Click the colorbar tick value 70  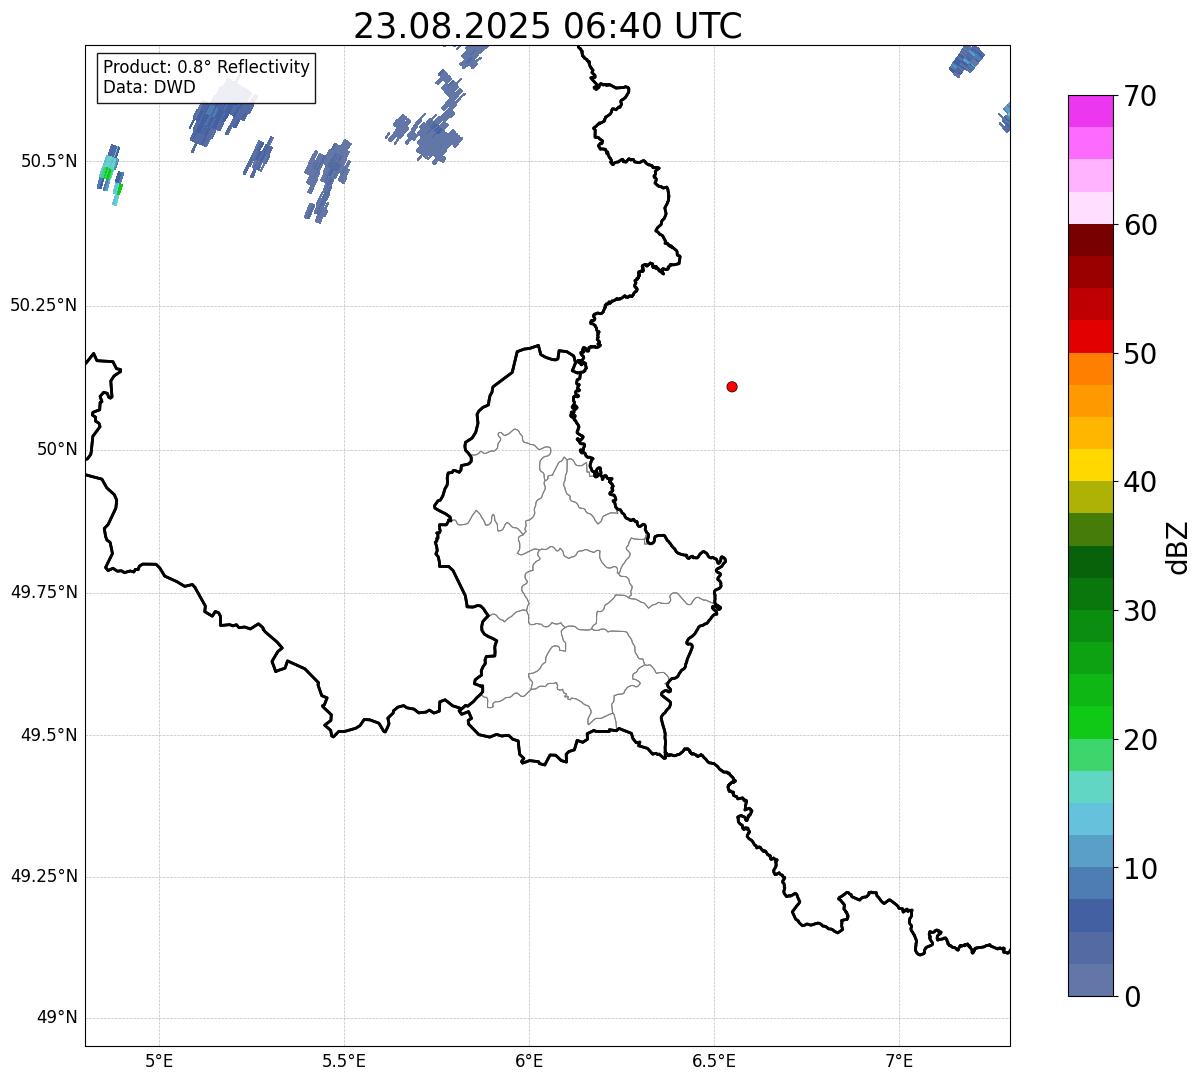1140,96
